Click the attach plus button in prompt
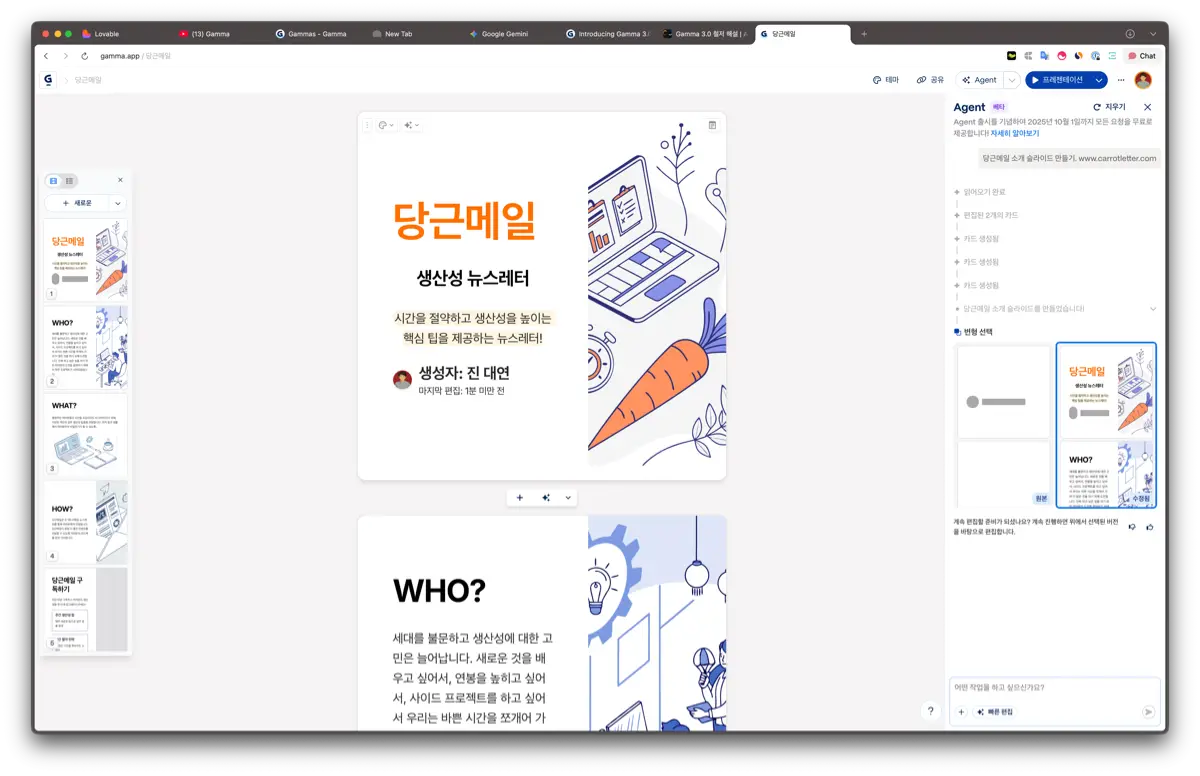Screen dimensions: 1200x776 [960, 711]
